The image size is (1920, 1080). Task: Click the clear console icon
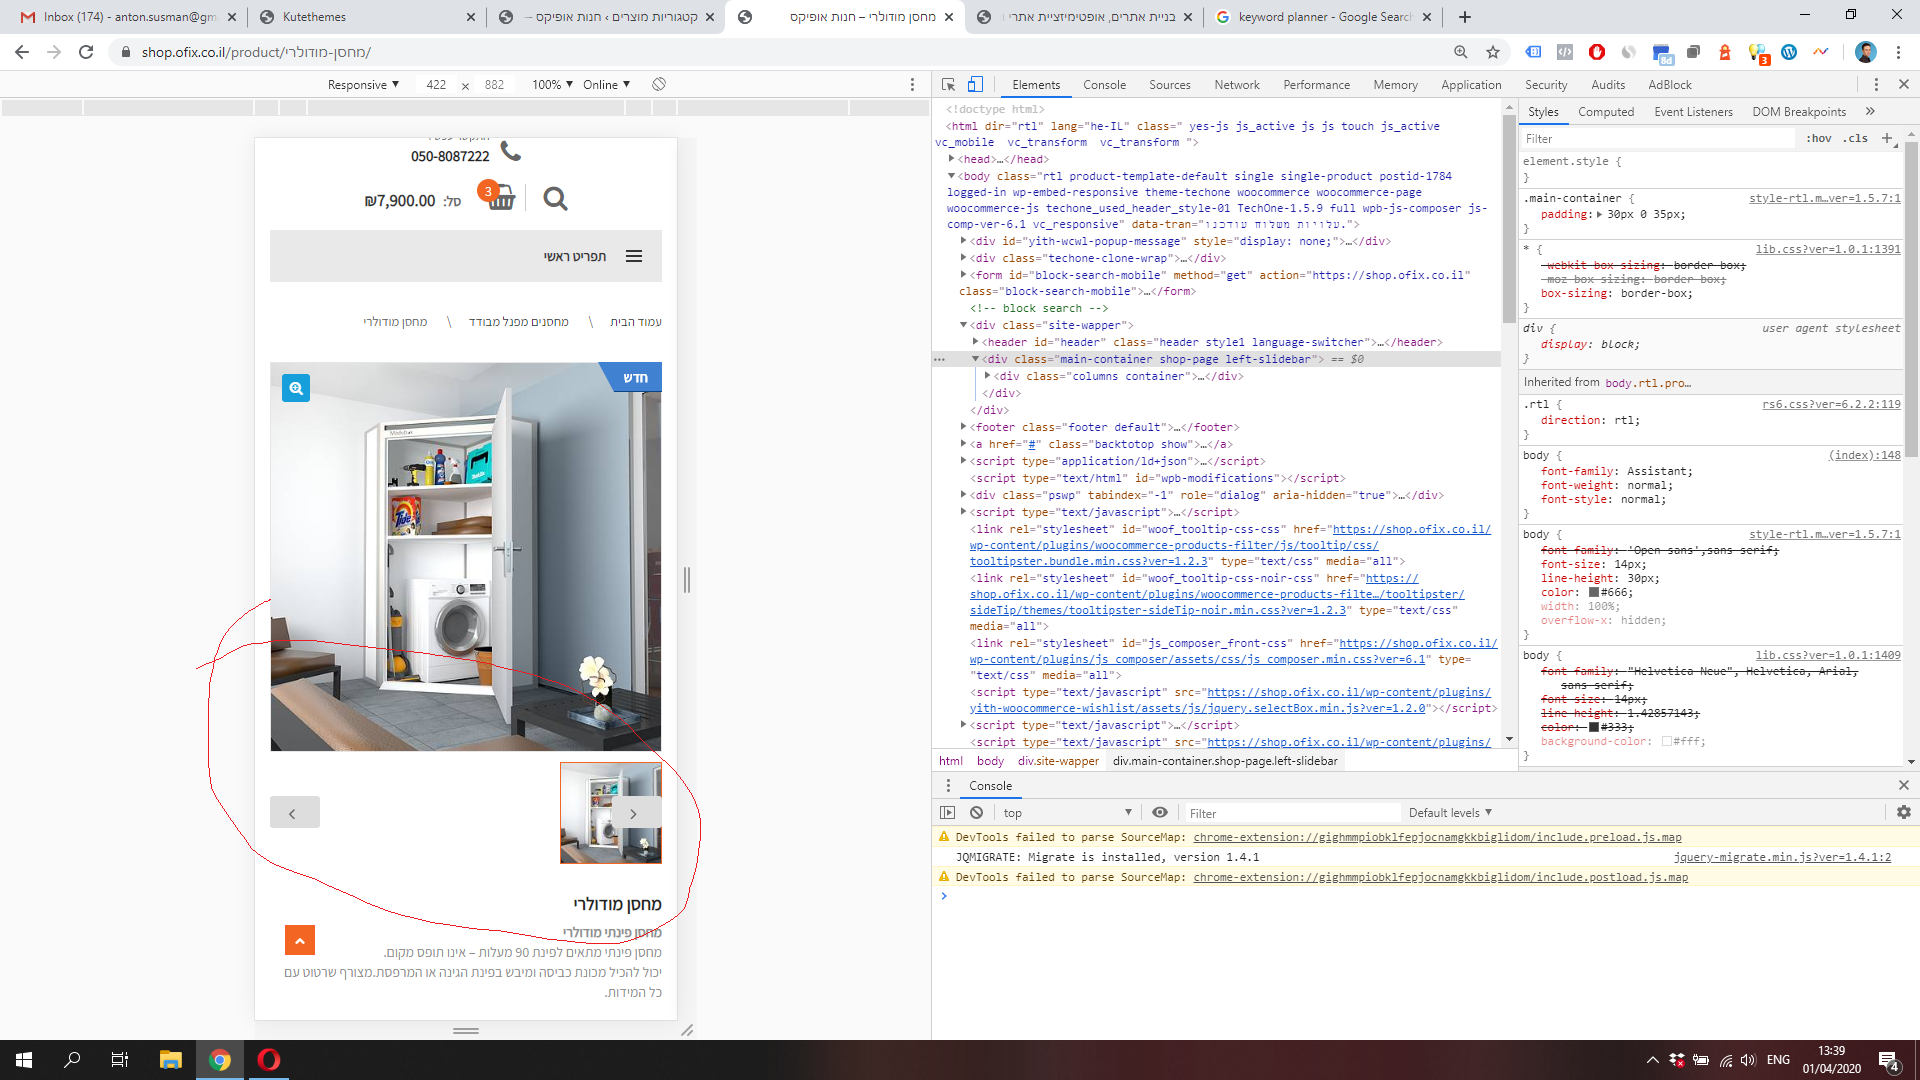coord(977,813)
